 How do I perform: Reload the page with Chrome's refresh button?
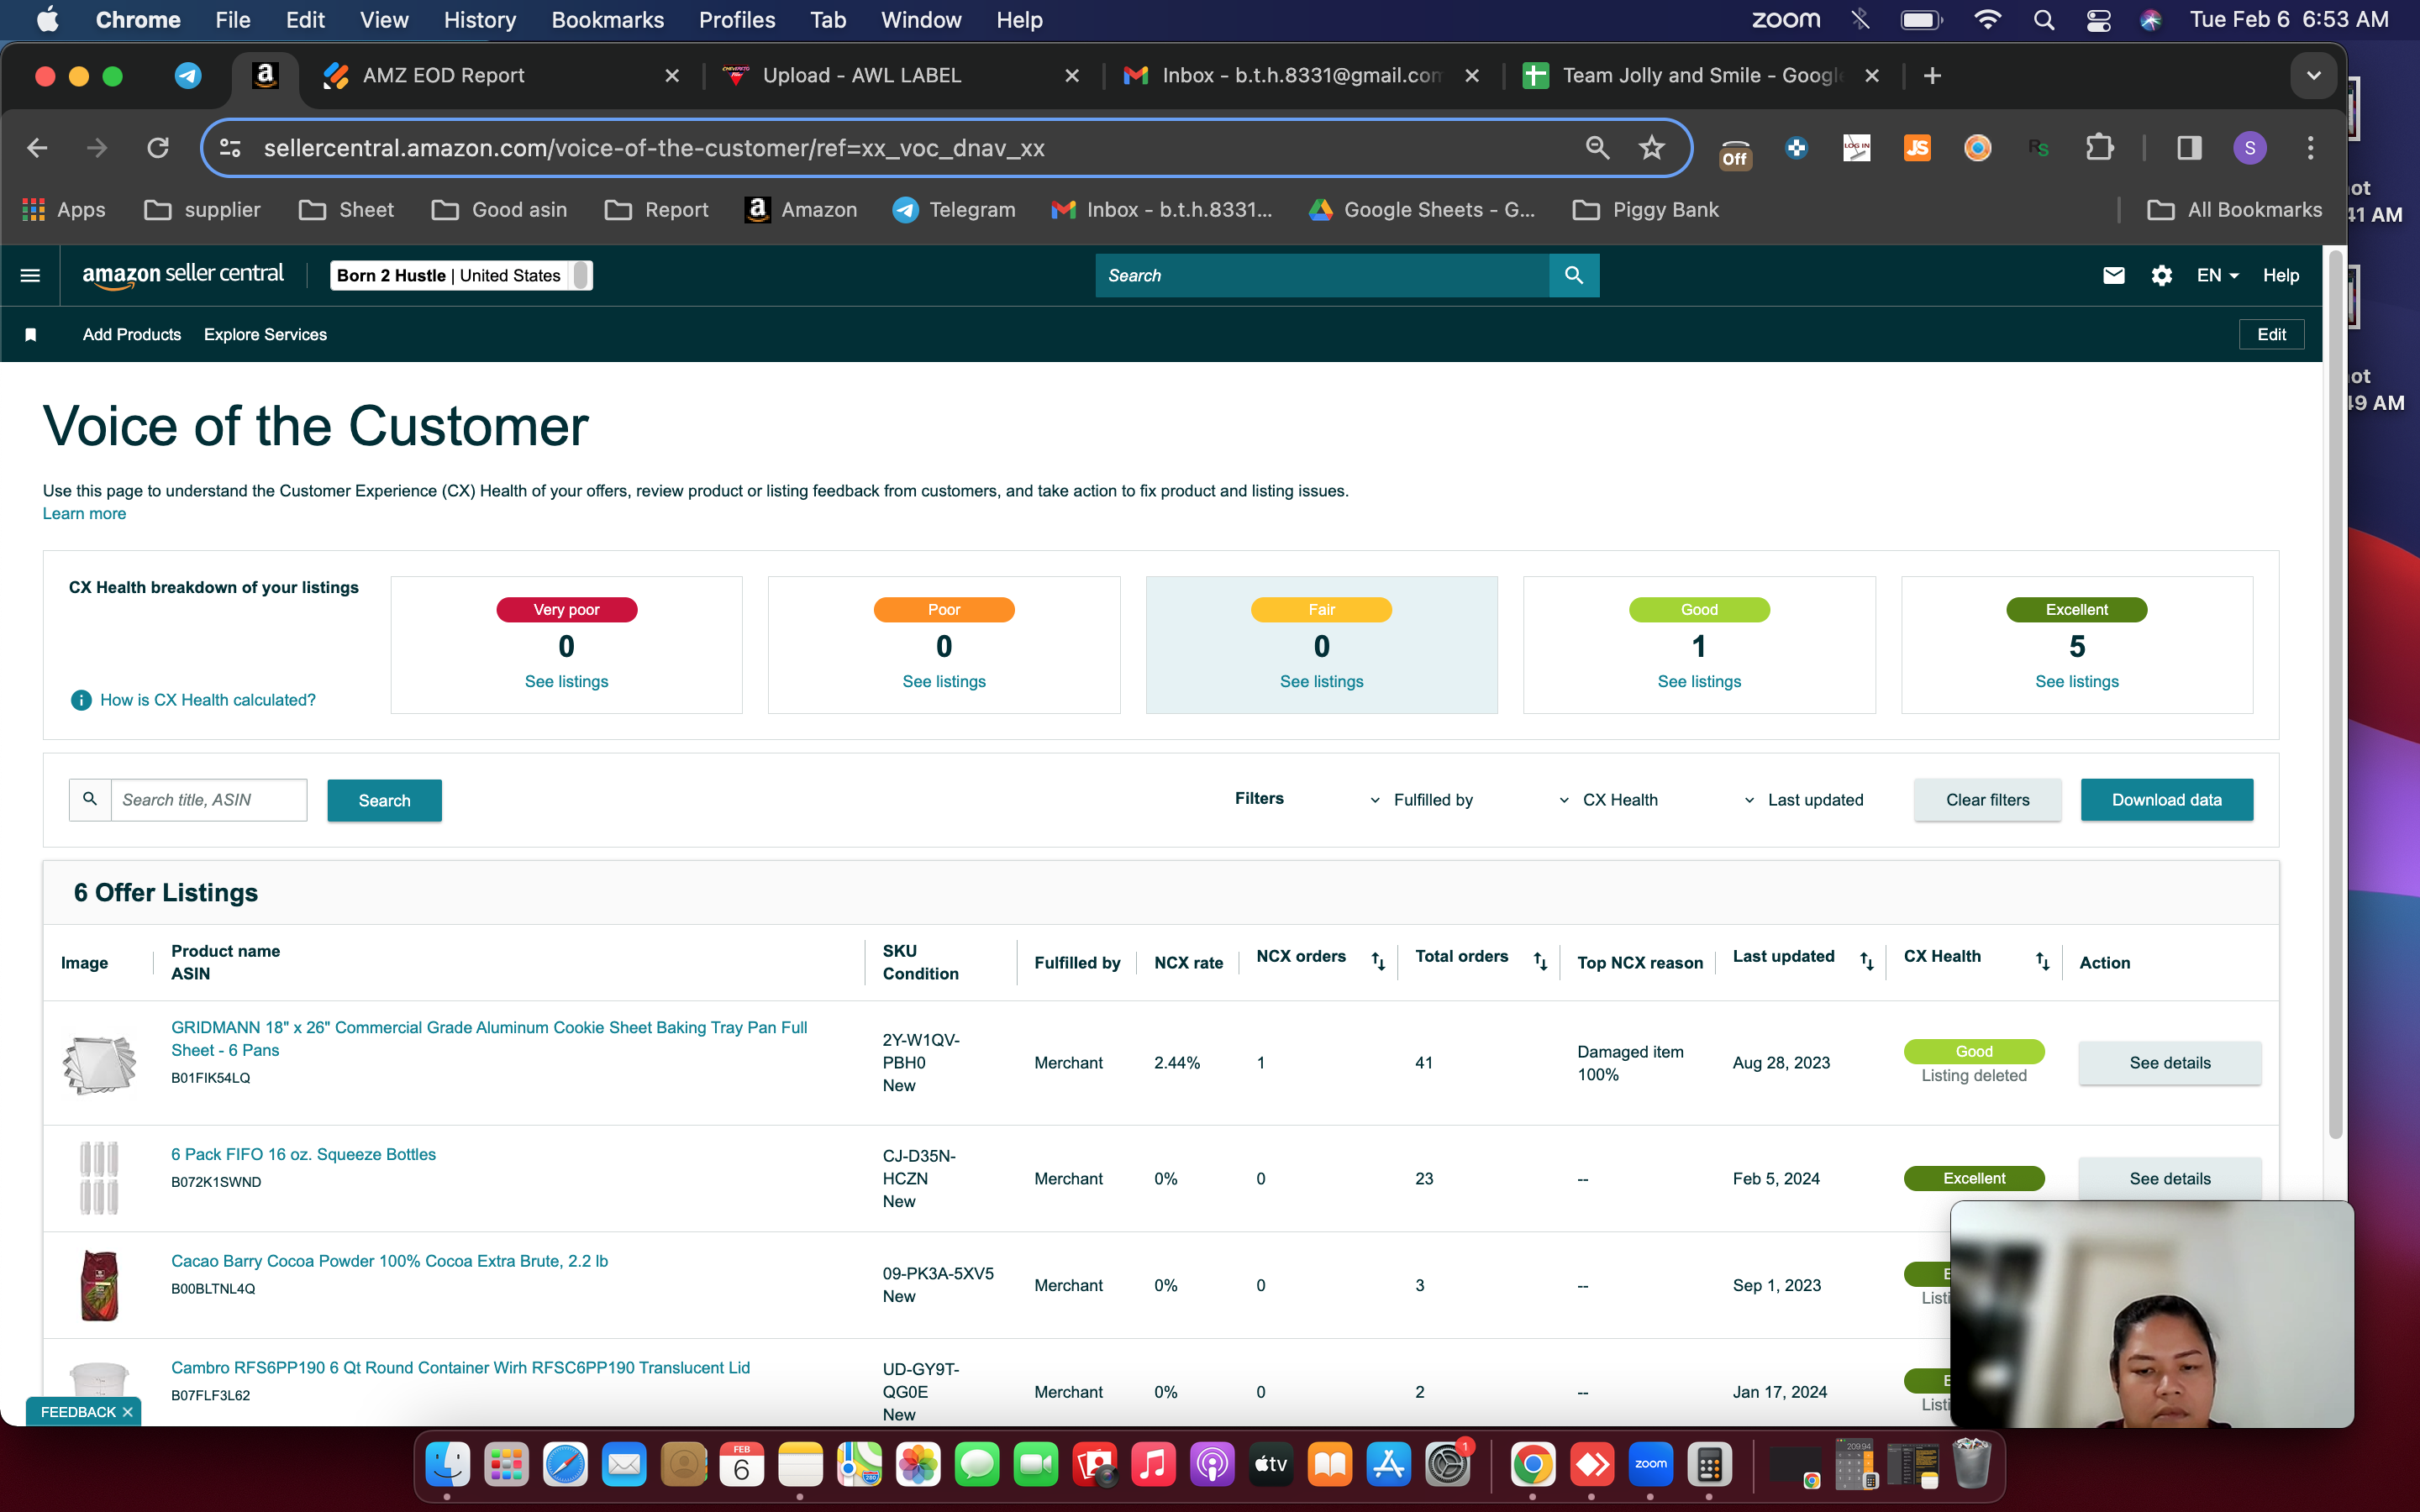158,148
